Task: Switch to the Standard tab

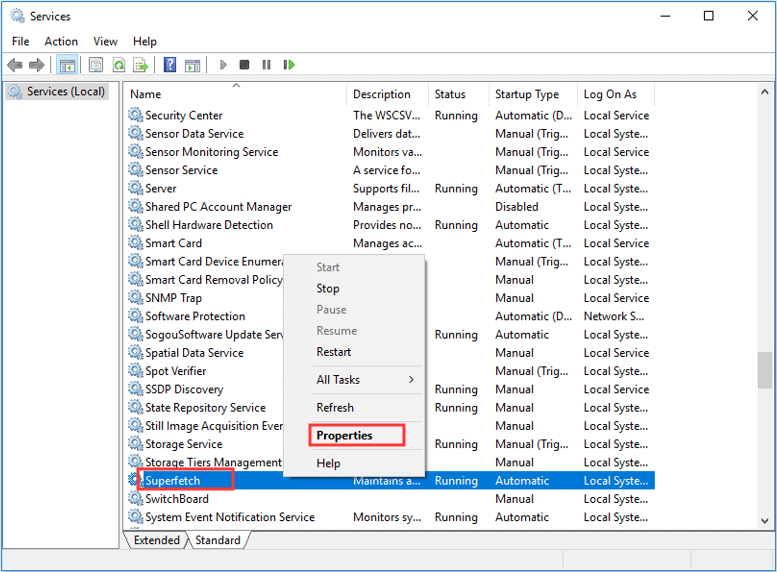Action: pyautogui.click(x=218, y=540)
